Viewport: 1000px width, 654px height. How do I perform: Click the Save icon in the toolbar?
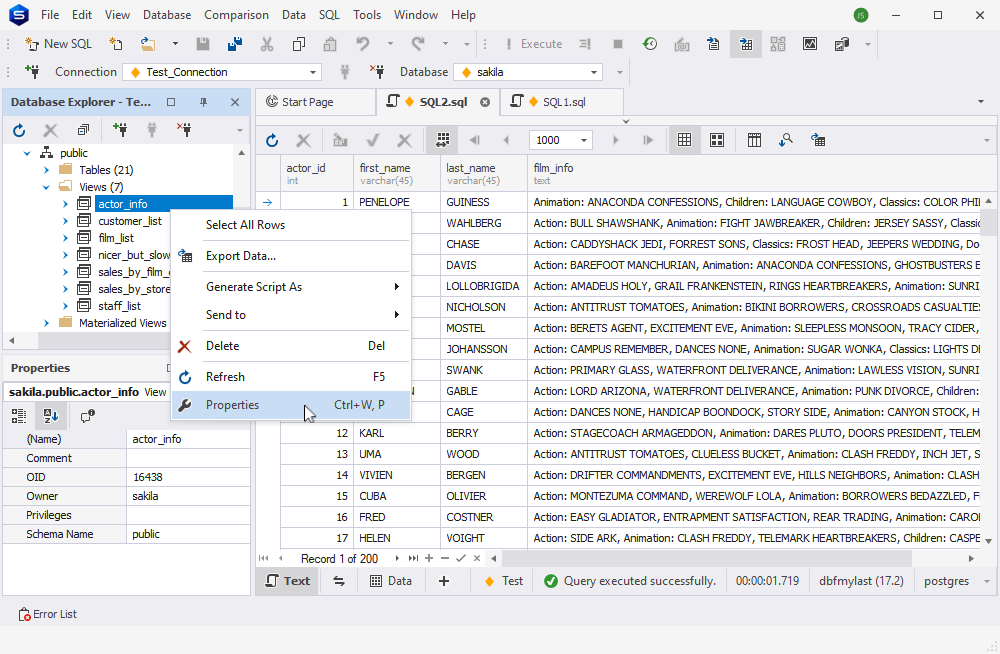pos(203,44)
